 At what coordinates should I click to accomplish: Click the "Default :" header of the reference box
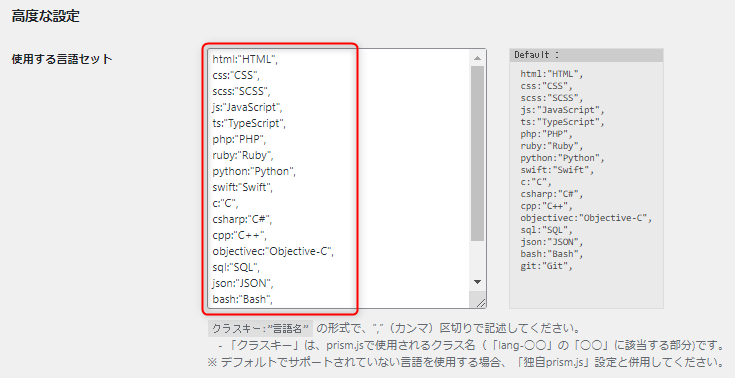coord(586,55)
